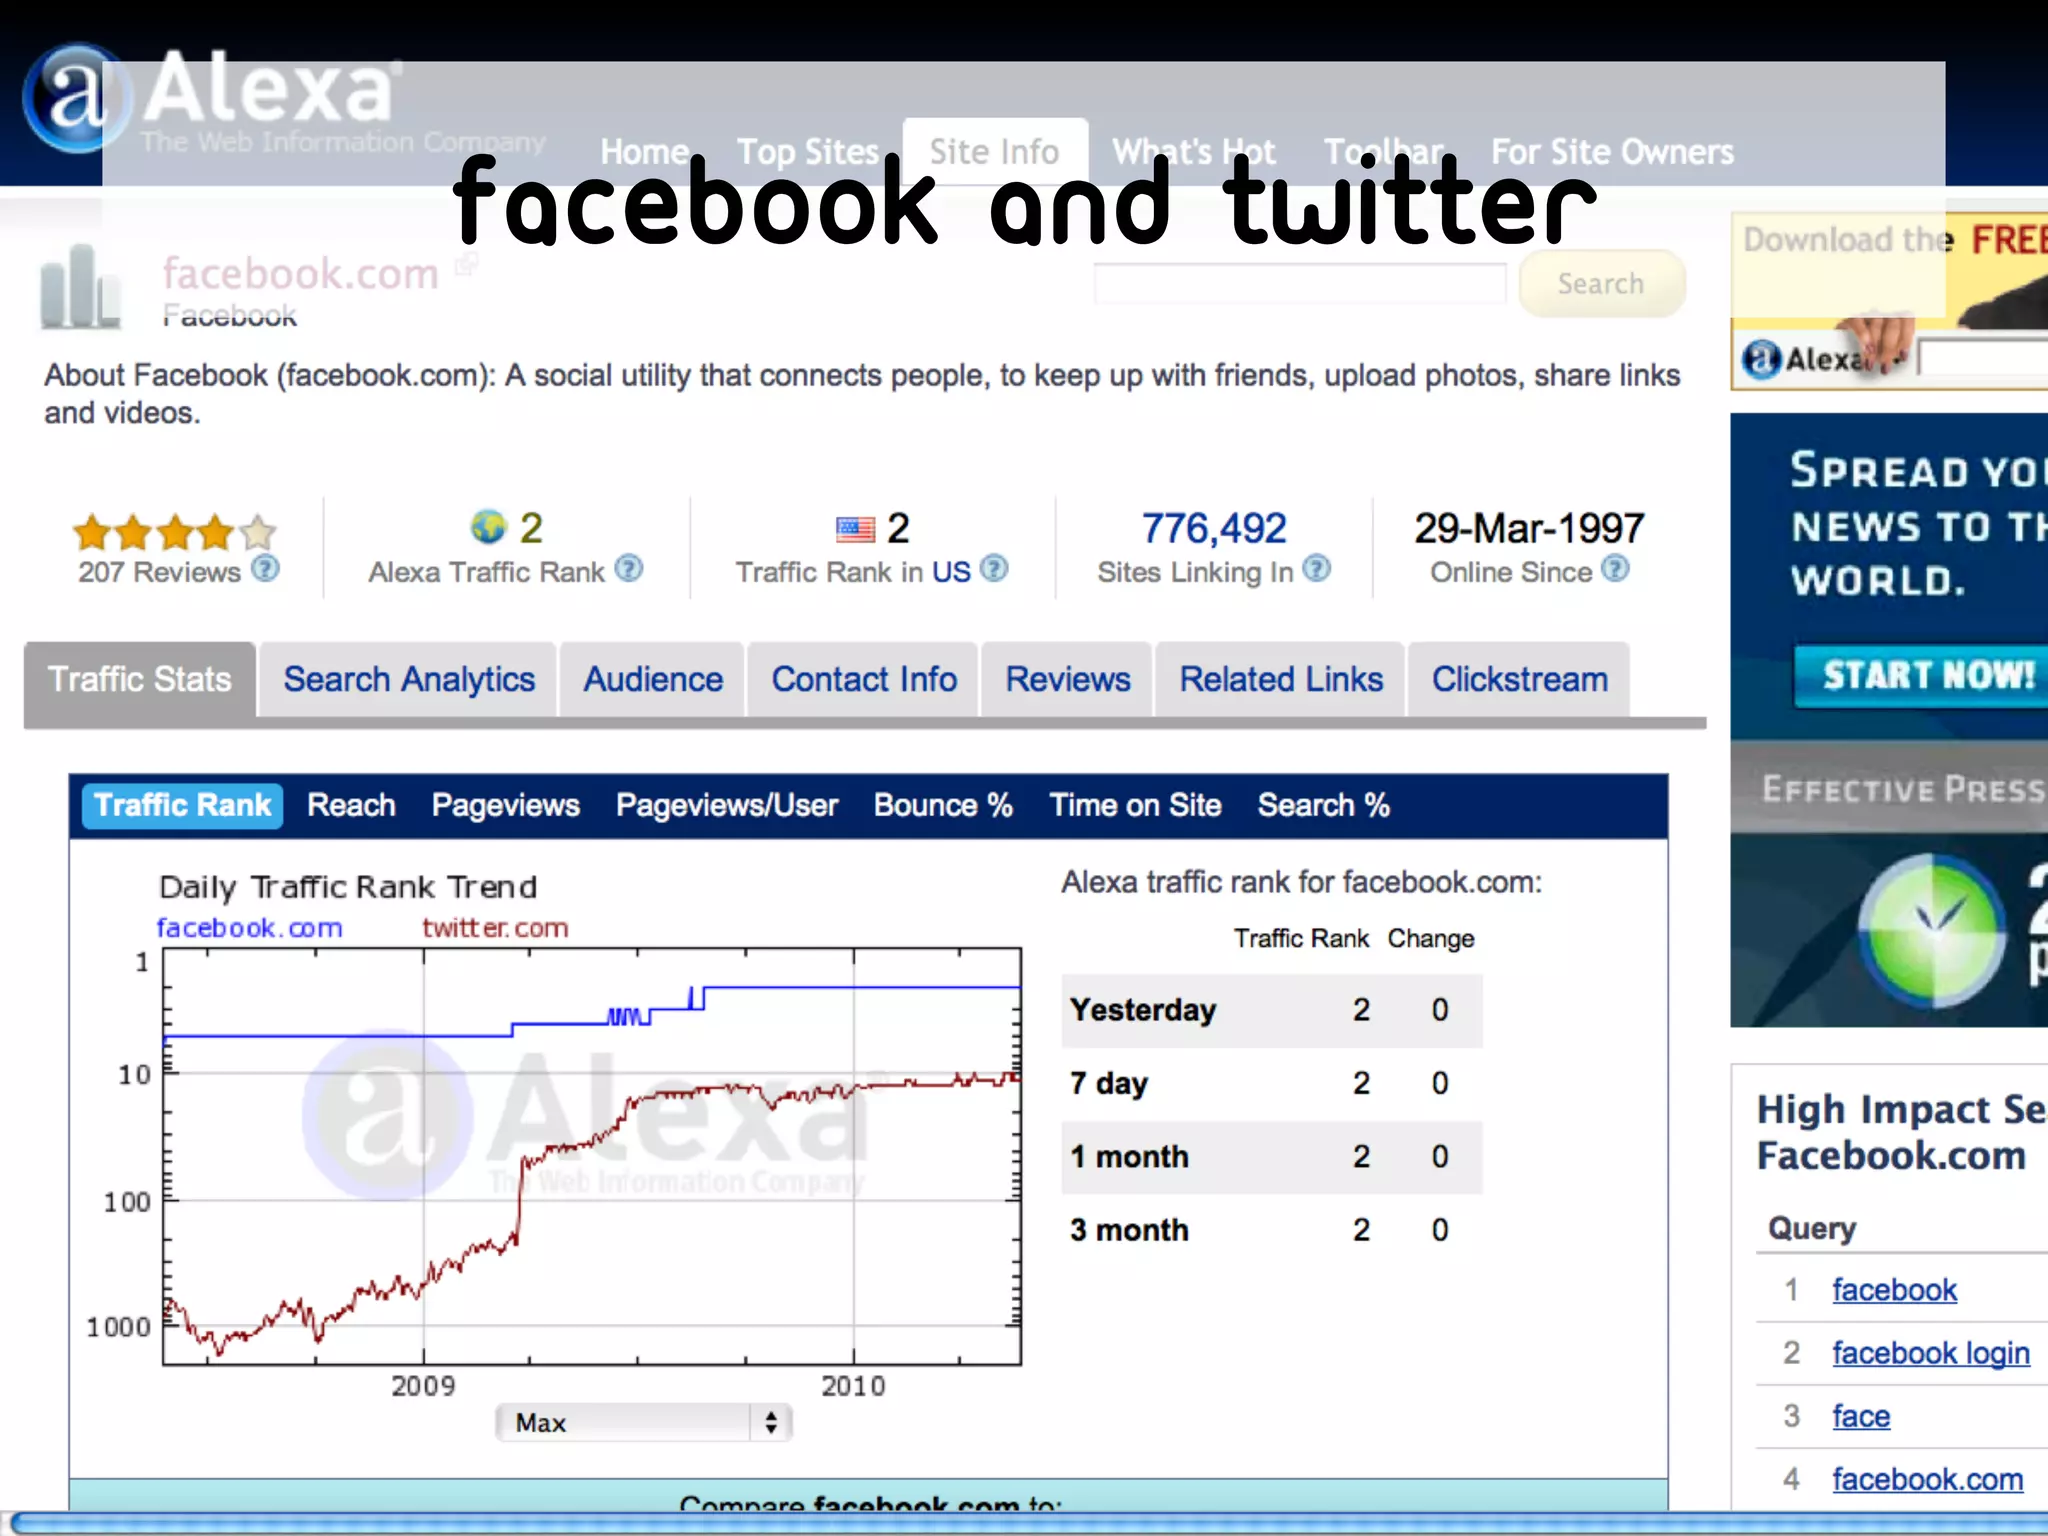2048x1536 pixels.
Task: Open the Related Links tab
Action: click(x=1281, y=679)
